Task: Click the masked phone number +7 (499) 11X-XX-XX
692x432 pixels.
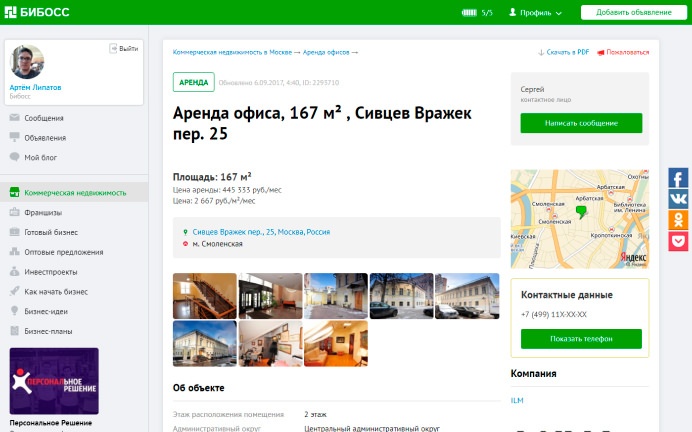Action: tap(554, 314)
